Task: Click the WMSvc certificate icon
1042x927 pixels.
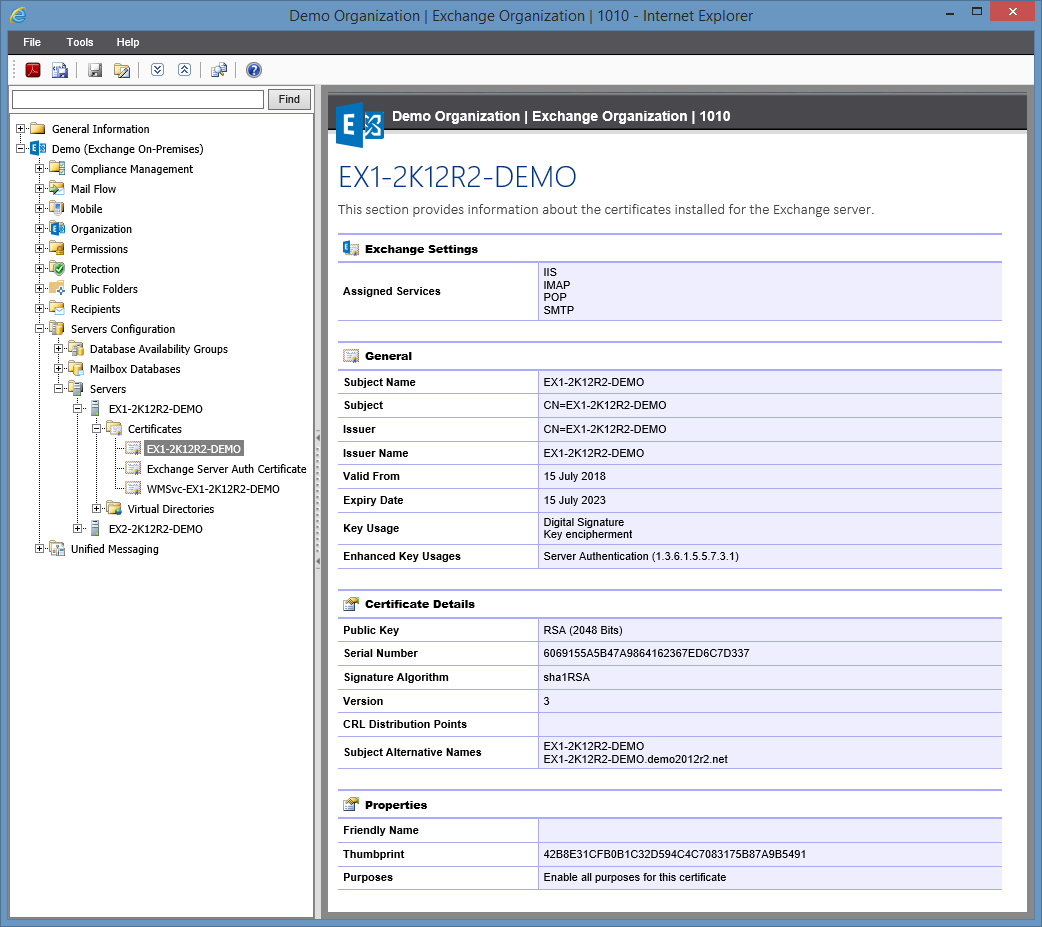Action: (x=133, y=488)
